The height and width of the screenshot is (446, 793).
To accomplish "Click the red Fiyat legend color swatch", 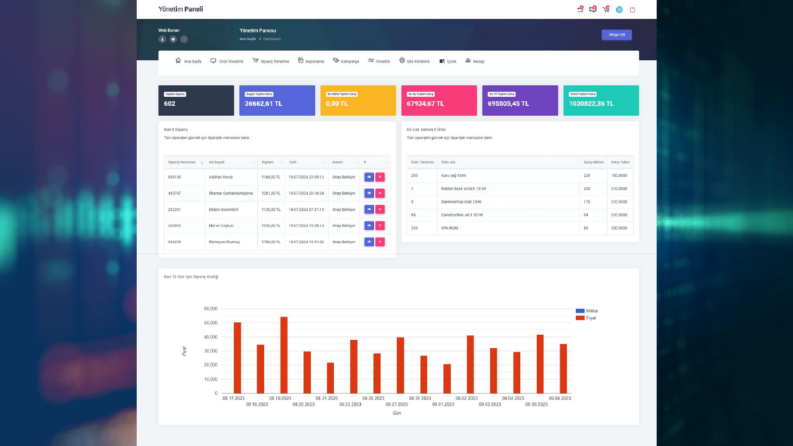I will [x=580, y=318].
